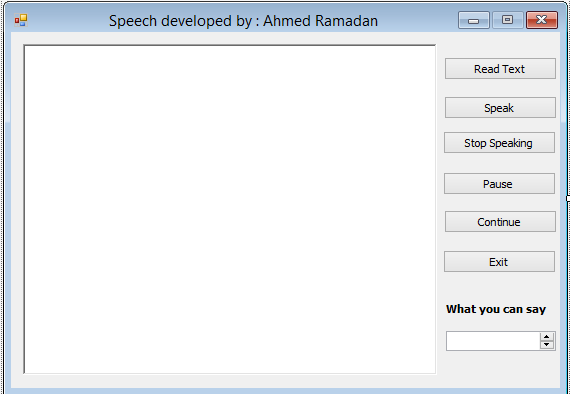Click the gray form area below the Exit button
Image resolution: width=570 pixels, height=394 pixels.
499,287
